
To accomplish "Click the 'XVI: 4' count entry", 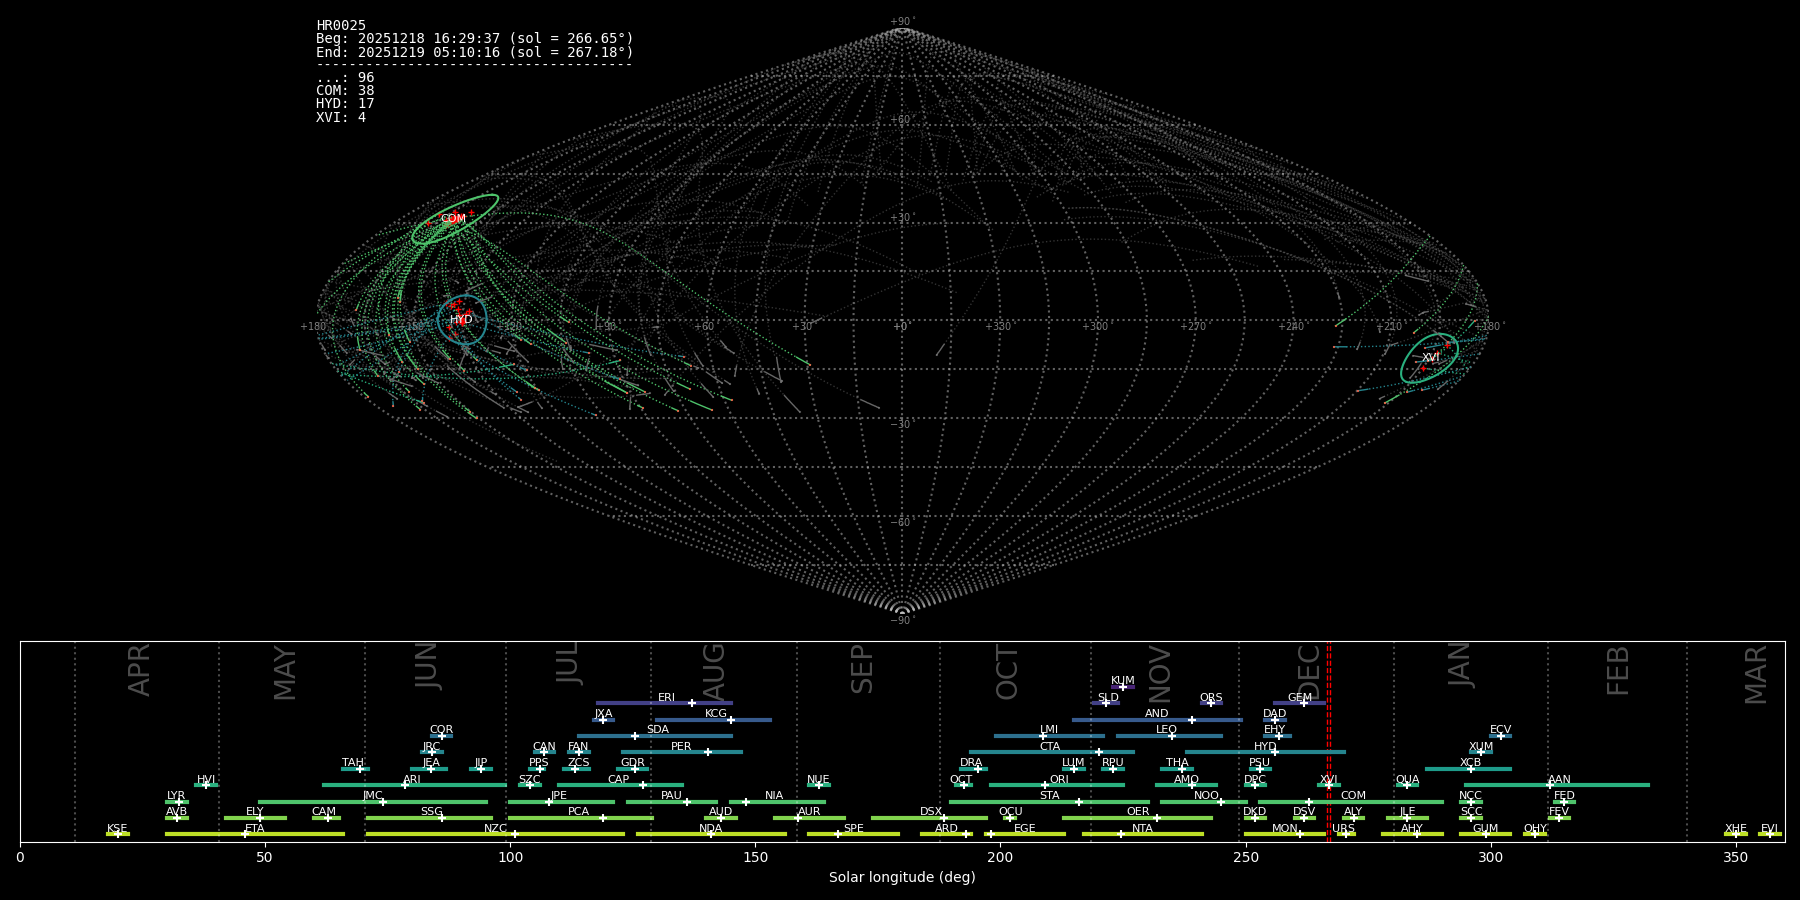I will [341, 118].
